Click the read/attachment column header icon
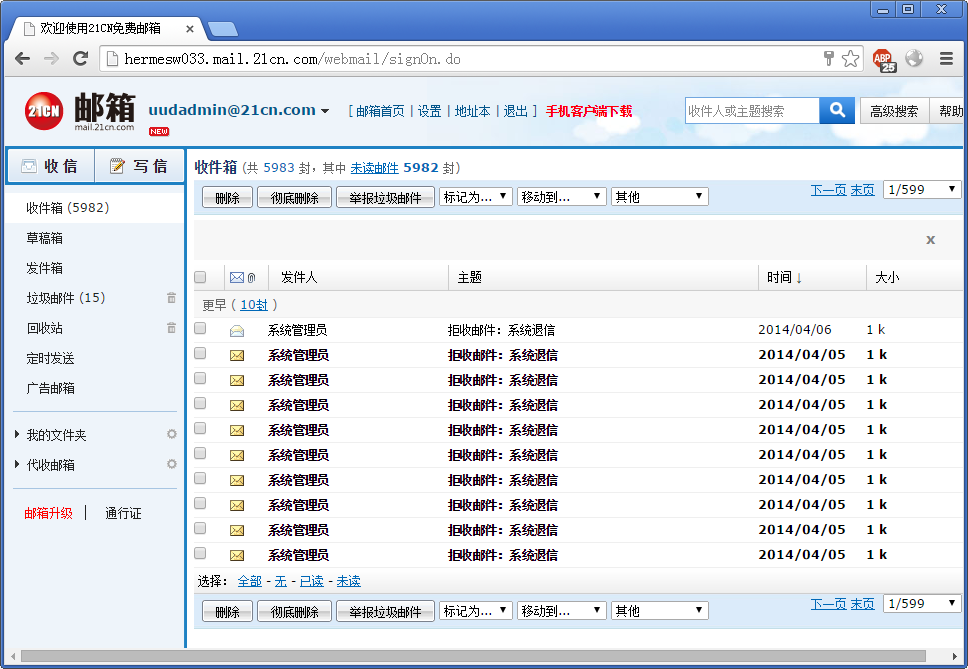The image size is (968, 669). 243,278
